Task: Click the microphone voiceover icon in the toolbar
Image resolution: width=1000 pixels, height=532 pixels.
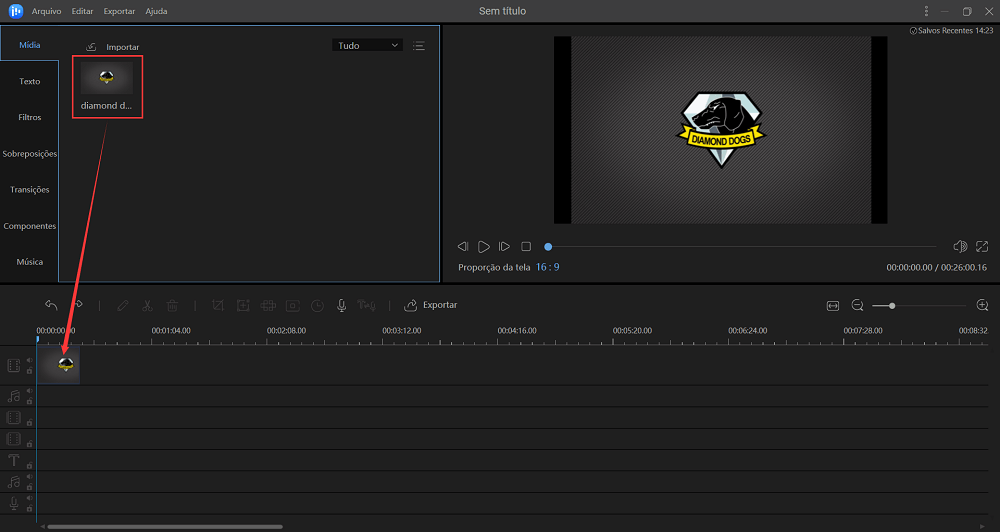Action: [341, 305]
